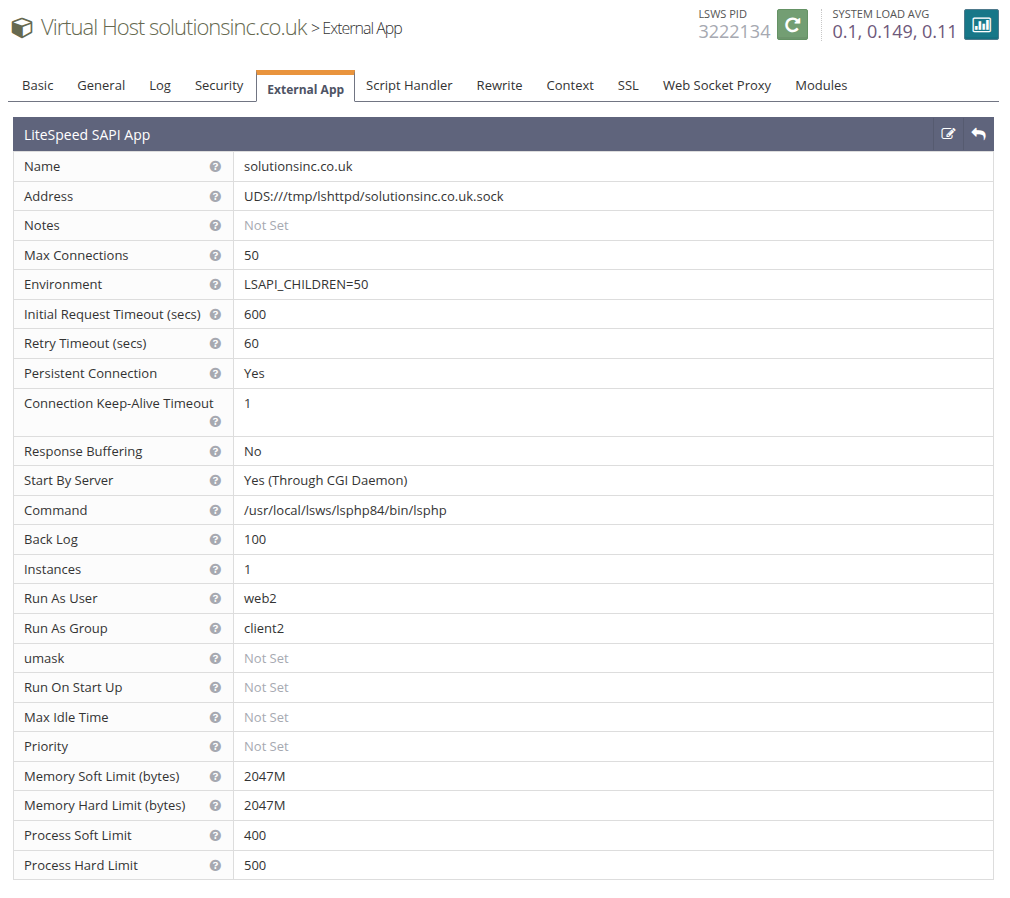
Task: Open the real-time stats chart icon
Action: 980,25
